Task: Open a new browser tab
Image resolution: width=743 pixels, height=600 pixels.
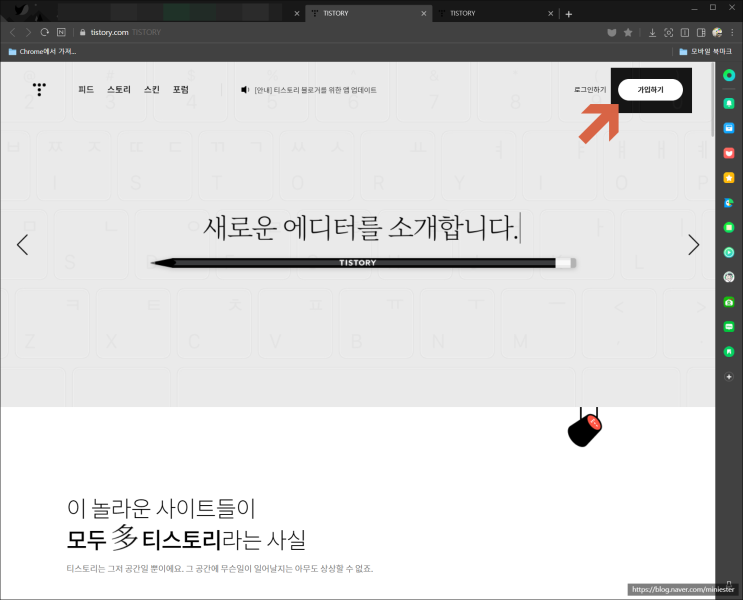Action: (569, 14)
